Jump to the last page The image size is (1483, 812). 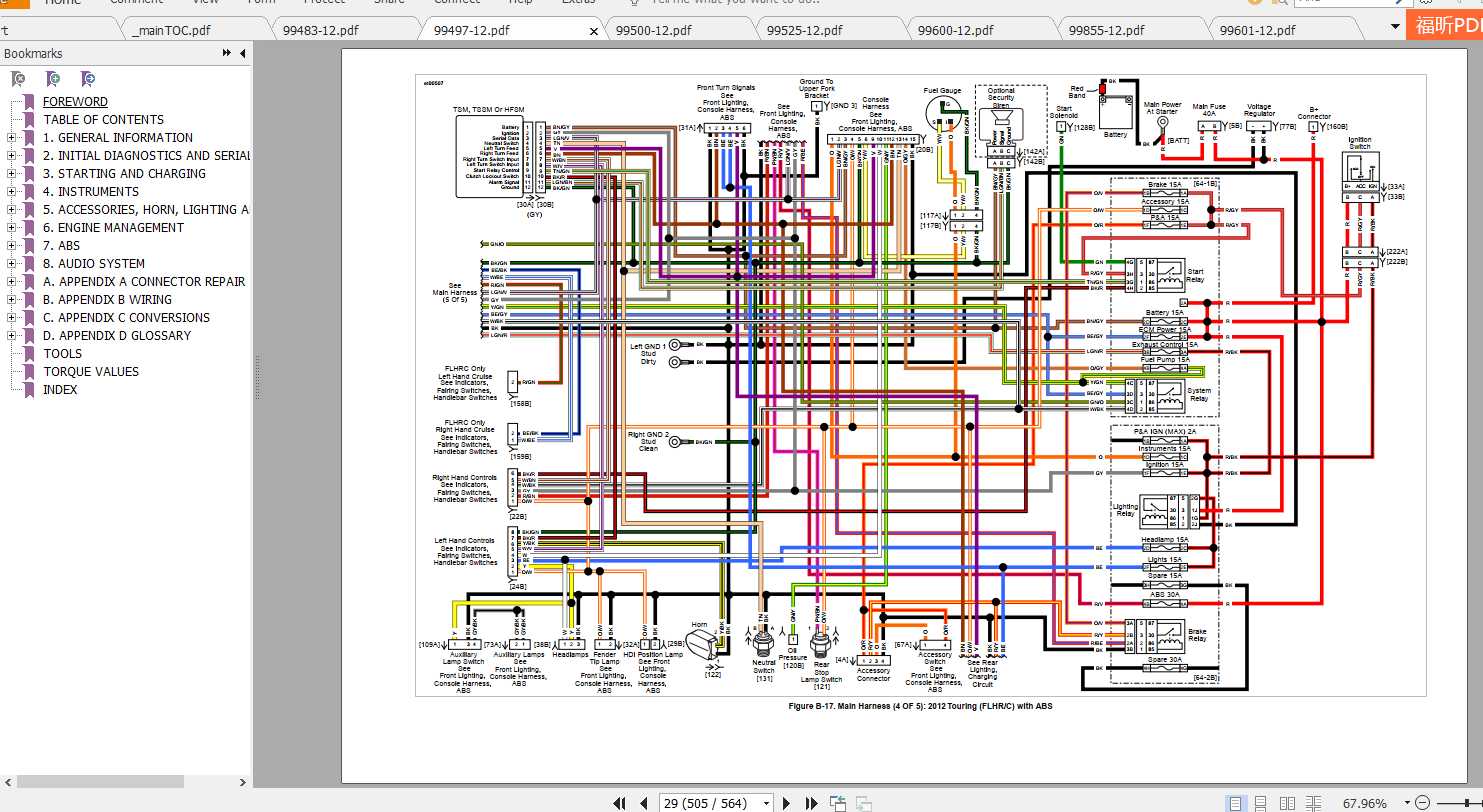810,803
